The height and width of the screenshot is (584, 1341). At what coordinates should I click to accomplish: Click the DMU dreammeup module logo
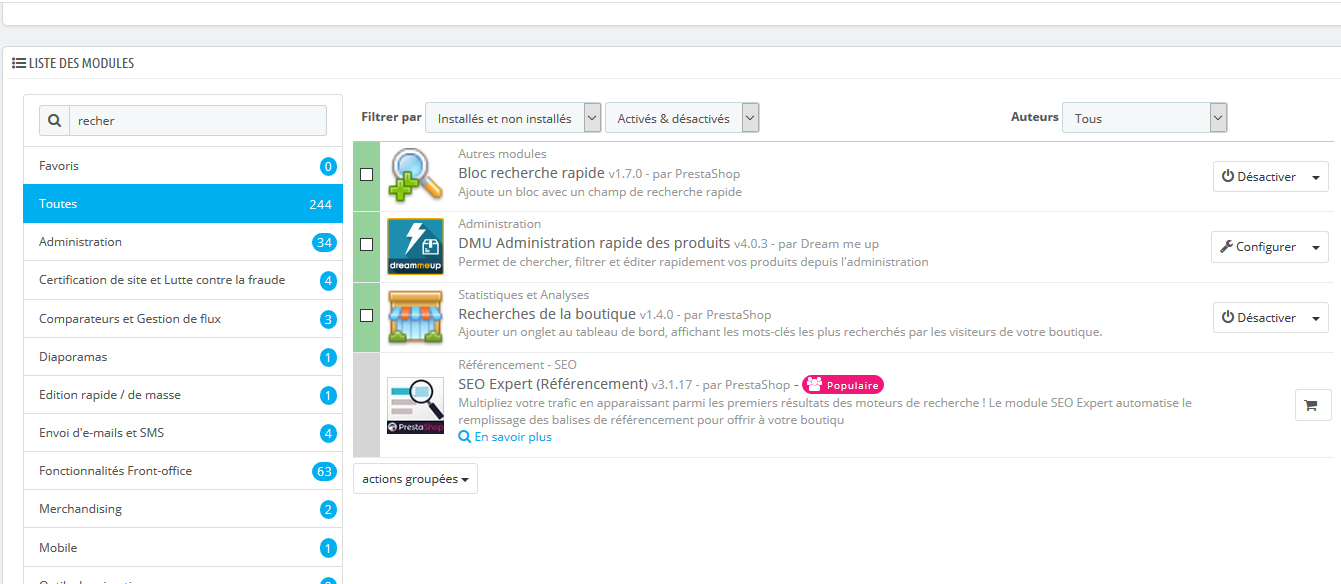(415, 246)
